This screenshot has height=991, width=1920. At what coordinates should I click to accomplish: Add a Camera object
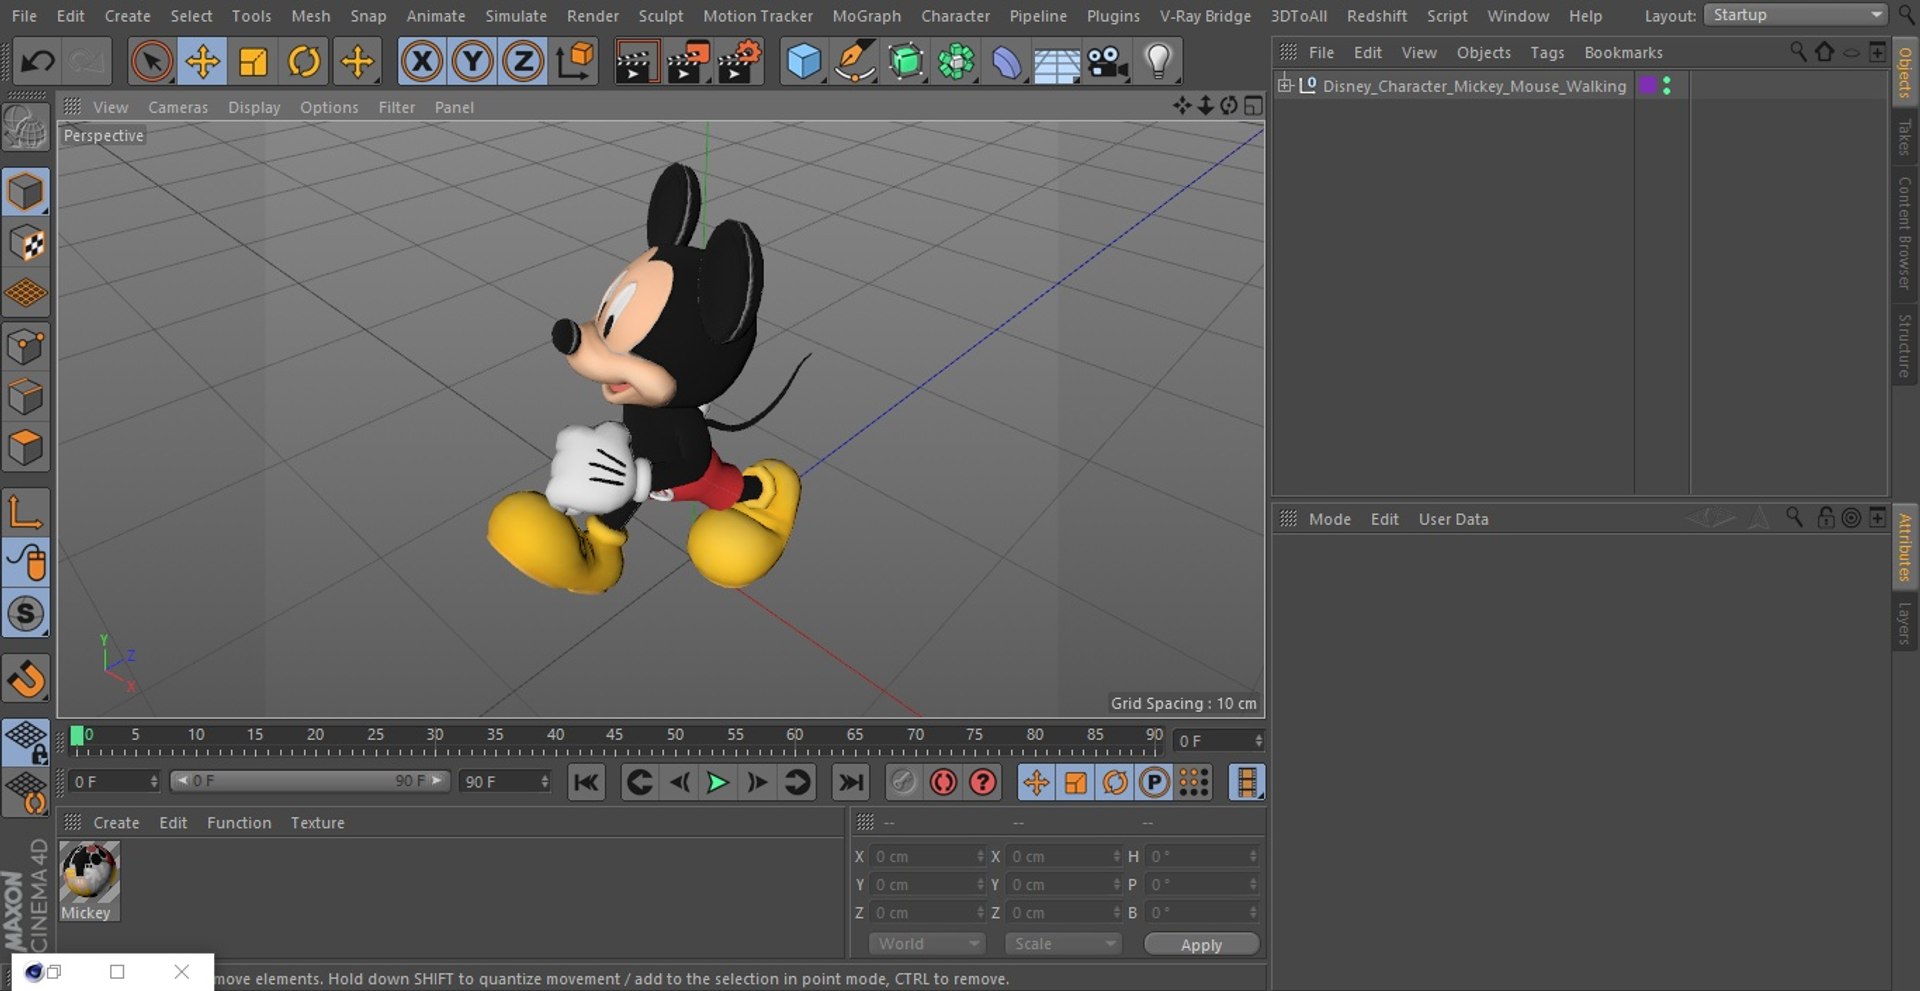tap(1108, 62)
